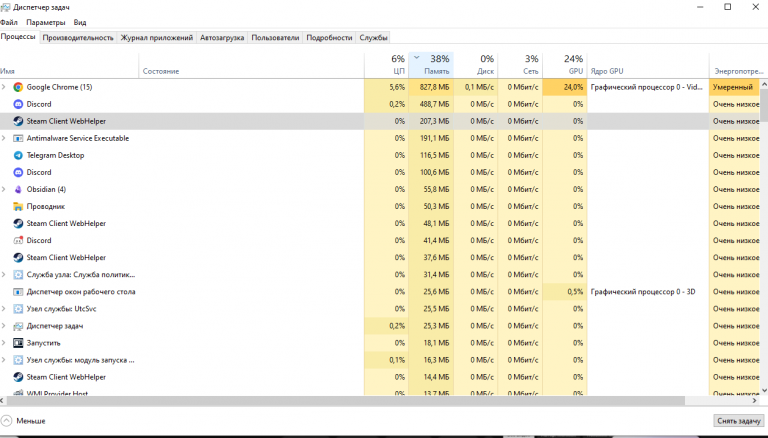The image size is (768, 438).
Task: Click the Obsidian process icon
Action: 18,190
